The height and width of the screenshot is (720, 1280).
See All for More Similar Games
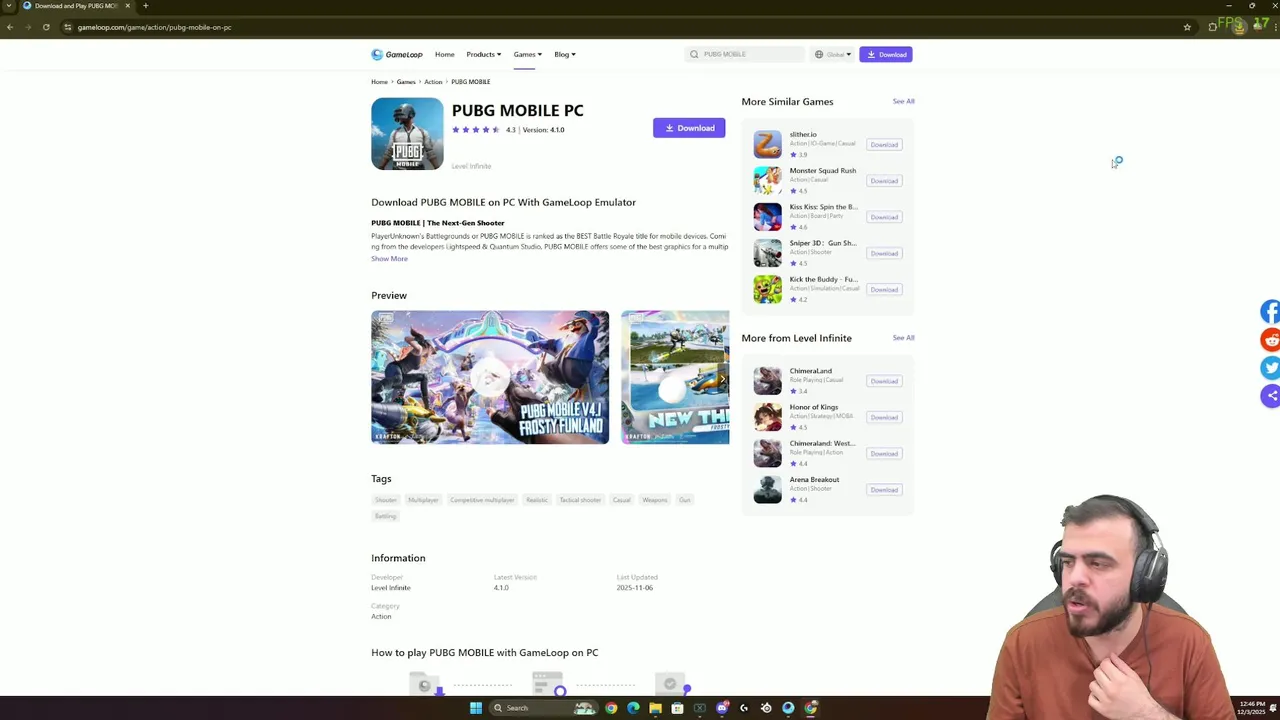coord(903,101)
